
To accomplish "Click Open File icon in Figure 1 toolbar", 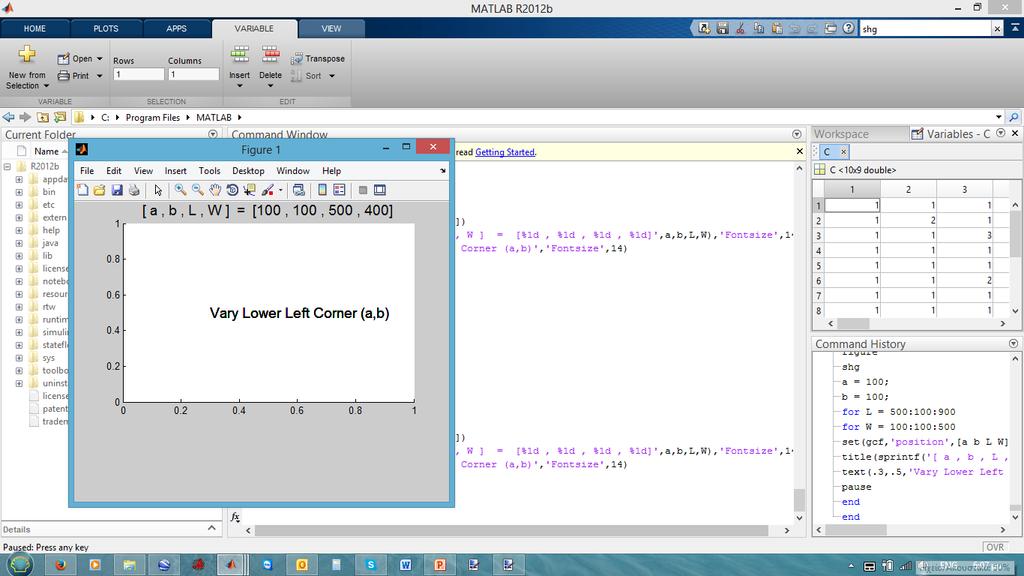I will click(99, 190).
